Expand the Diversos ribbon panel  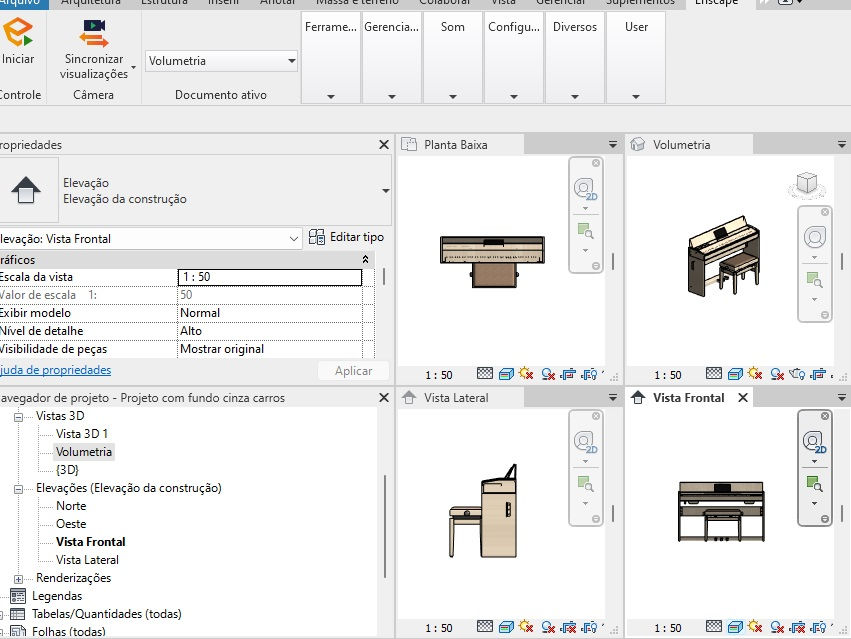point(574,97)
